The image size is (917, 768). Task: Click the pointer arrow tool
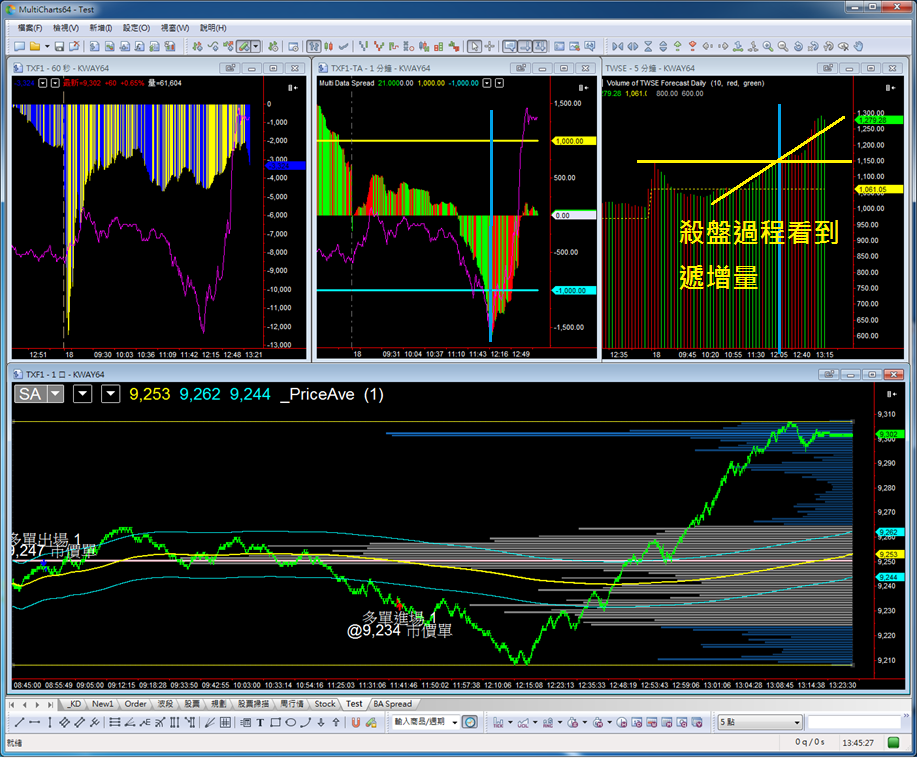[x=474, y=46]
